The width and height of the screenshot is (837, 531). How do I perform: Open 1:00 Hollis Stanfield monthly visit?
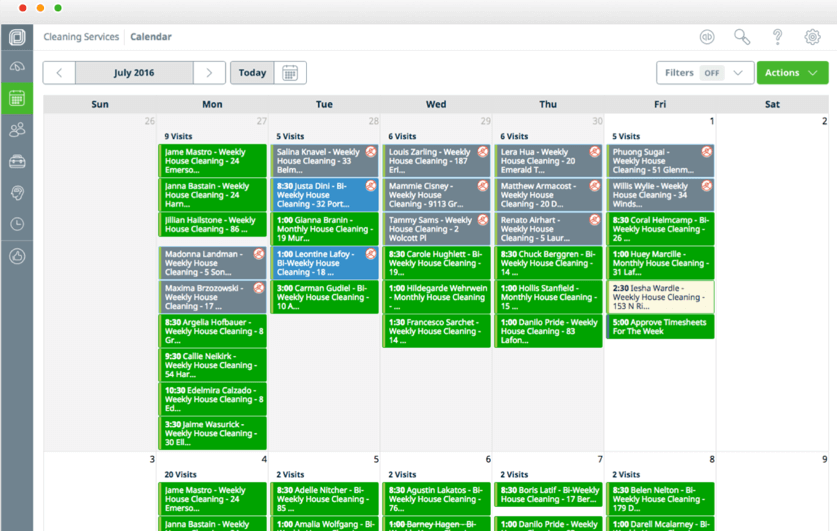pos(548,297)
